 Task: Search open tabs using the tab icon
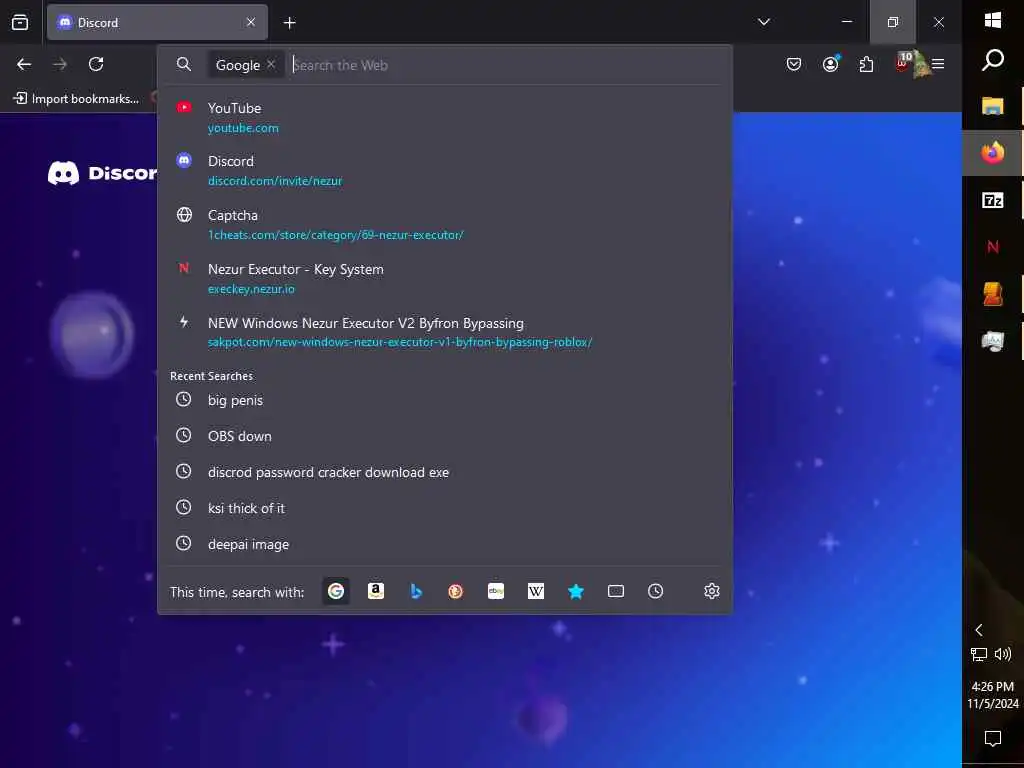coord(616,591)
